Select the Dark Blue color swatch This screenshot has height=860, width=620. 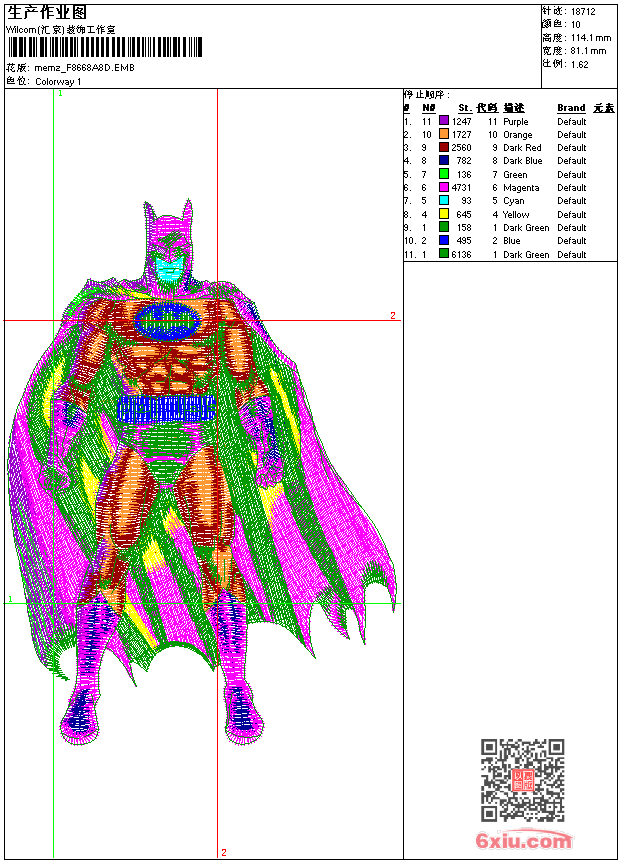(444, 160)
